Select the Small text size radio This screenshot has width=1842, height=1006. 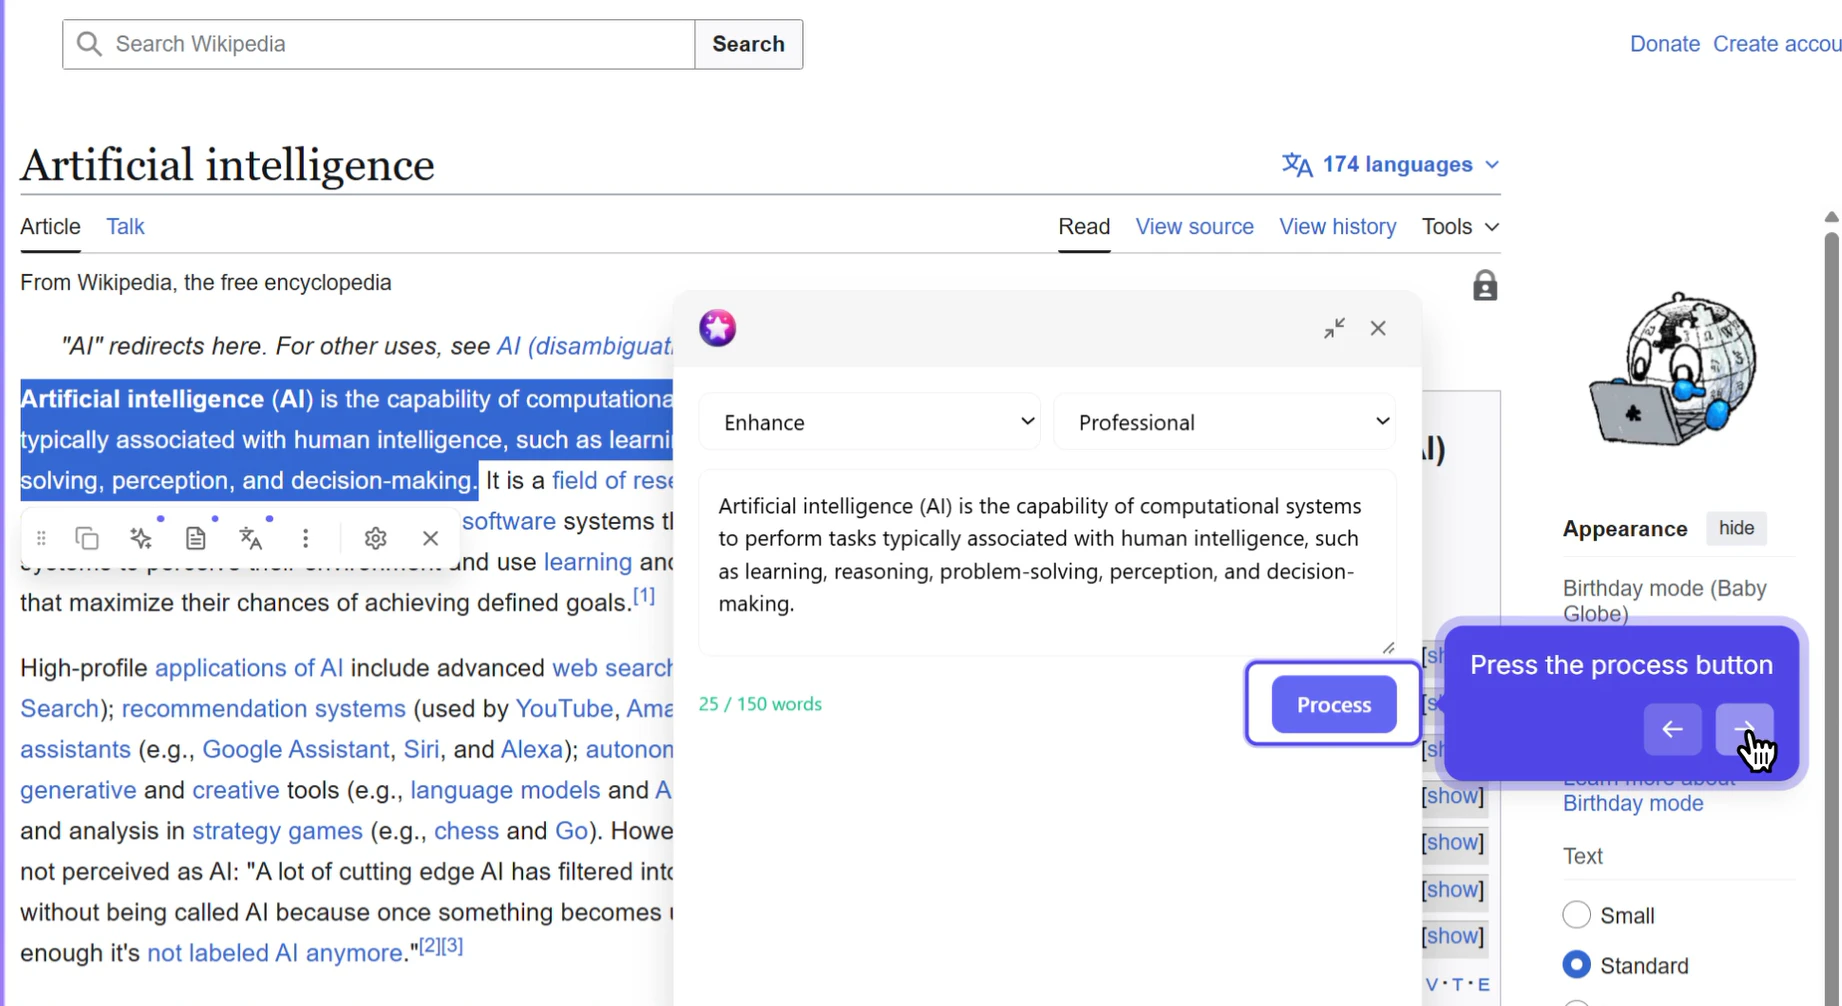pos(1576,915)
